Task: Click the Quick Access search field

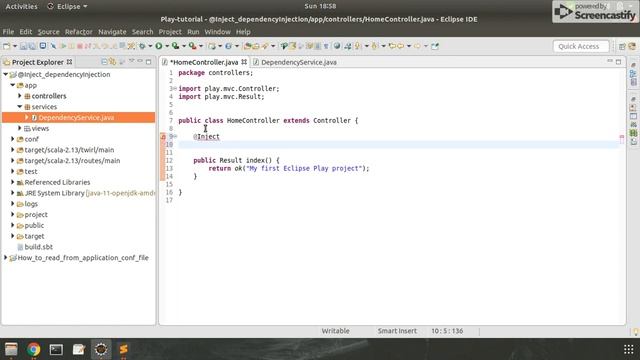Action: pos(581,46)
